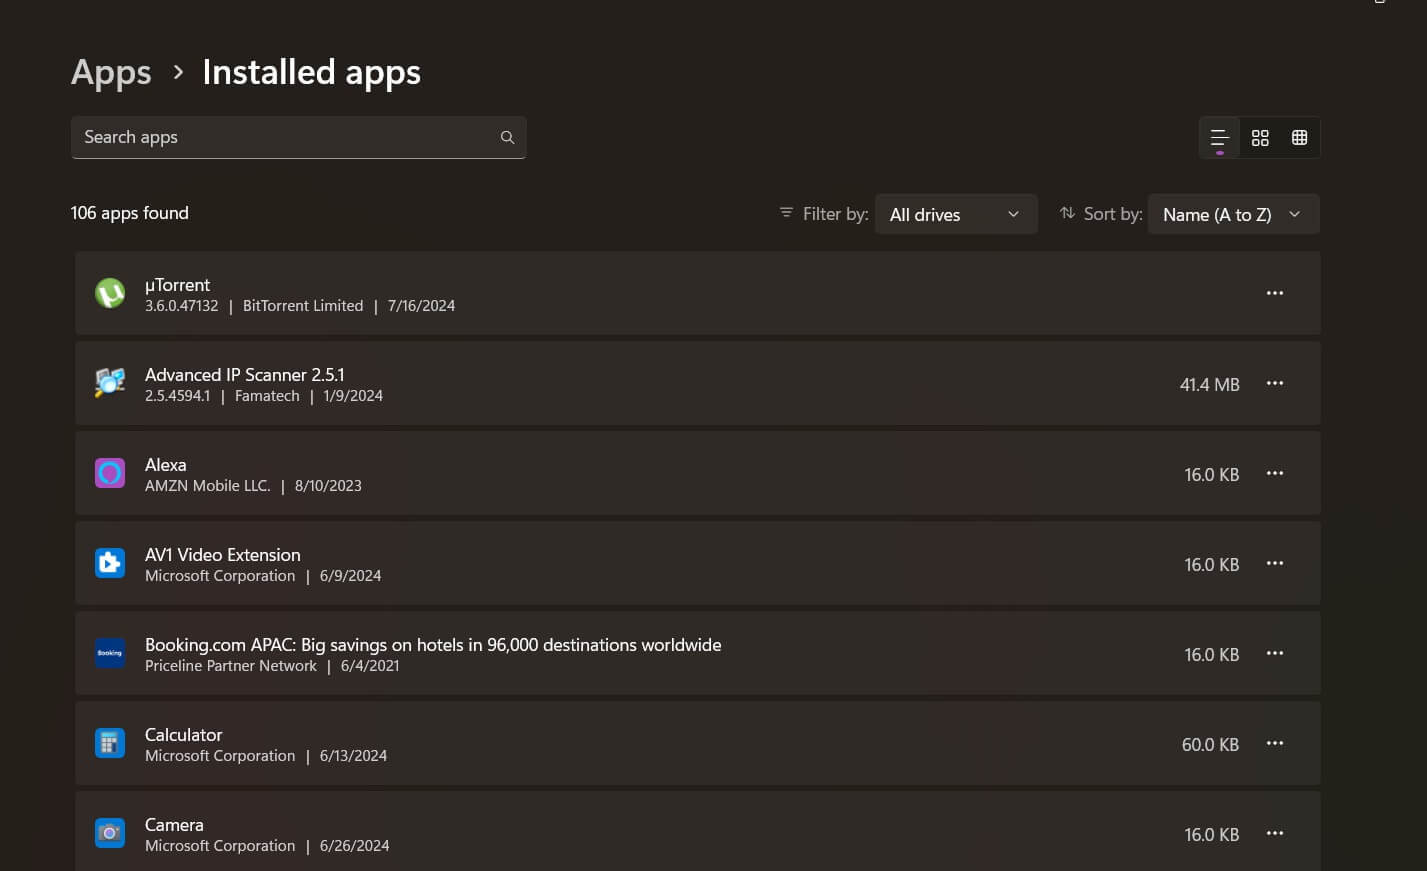Switch to detailed list view

pyautogui.click(x=1219, y=137)
